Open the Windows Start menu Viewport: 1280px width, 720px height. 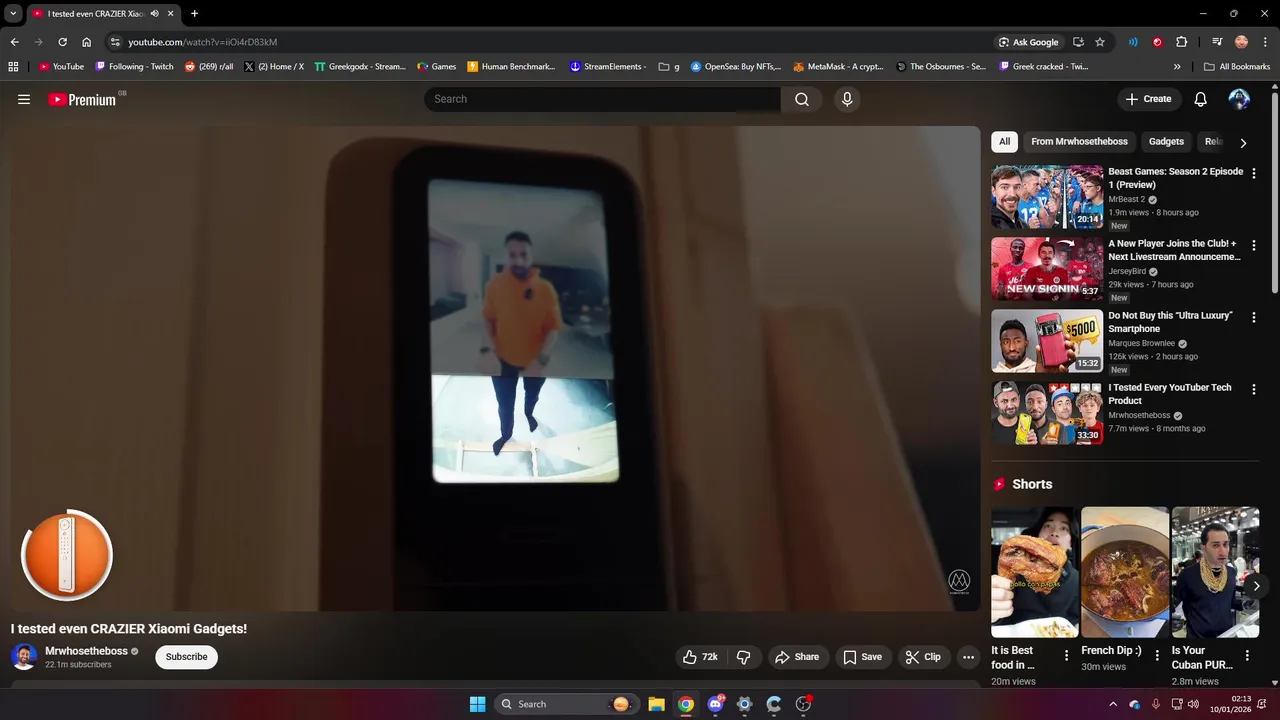click(478, 704)
